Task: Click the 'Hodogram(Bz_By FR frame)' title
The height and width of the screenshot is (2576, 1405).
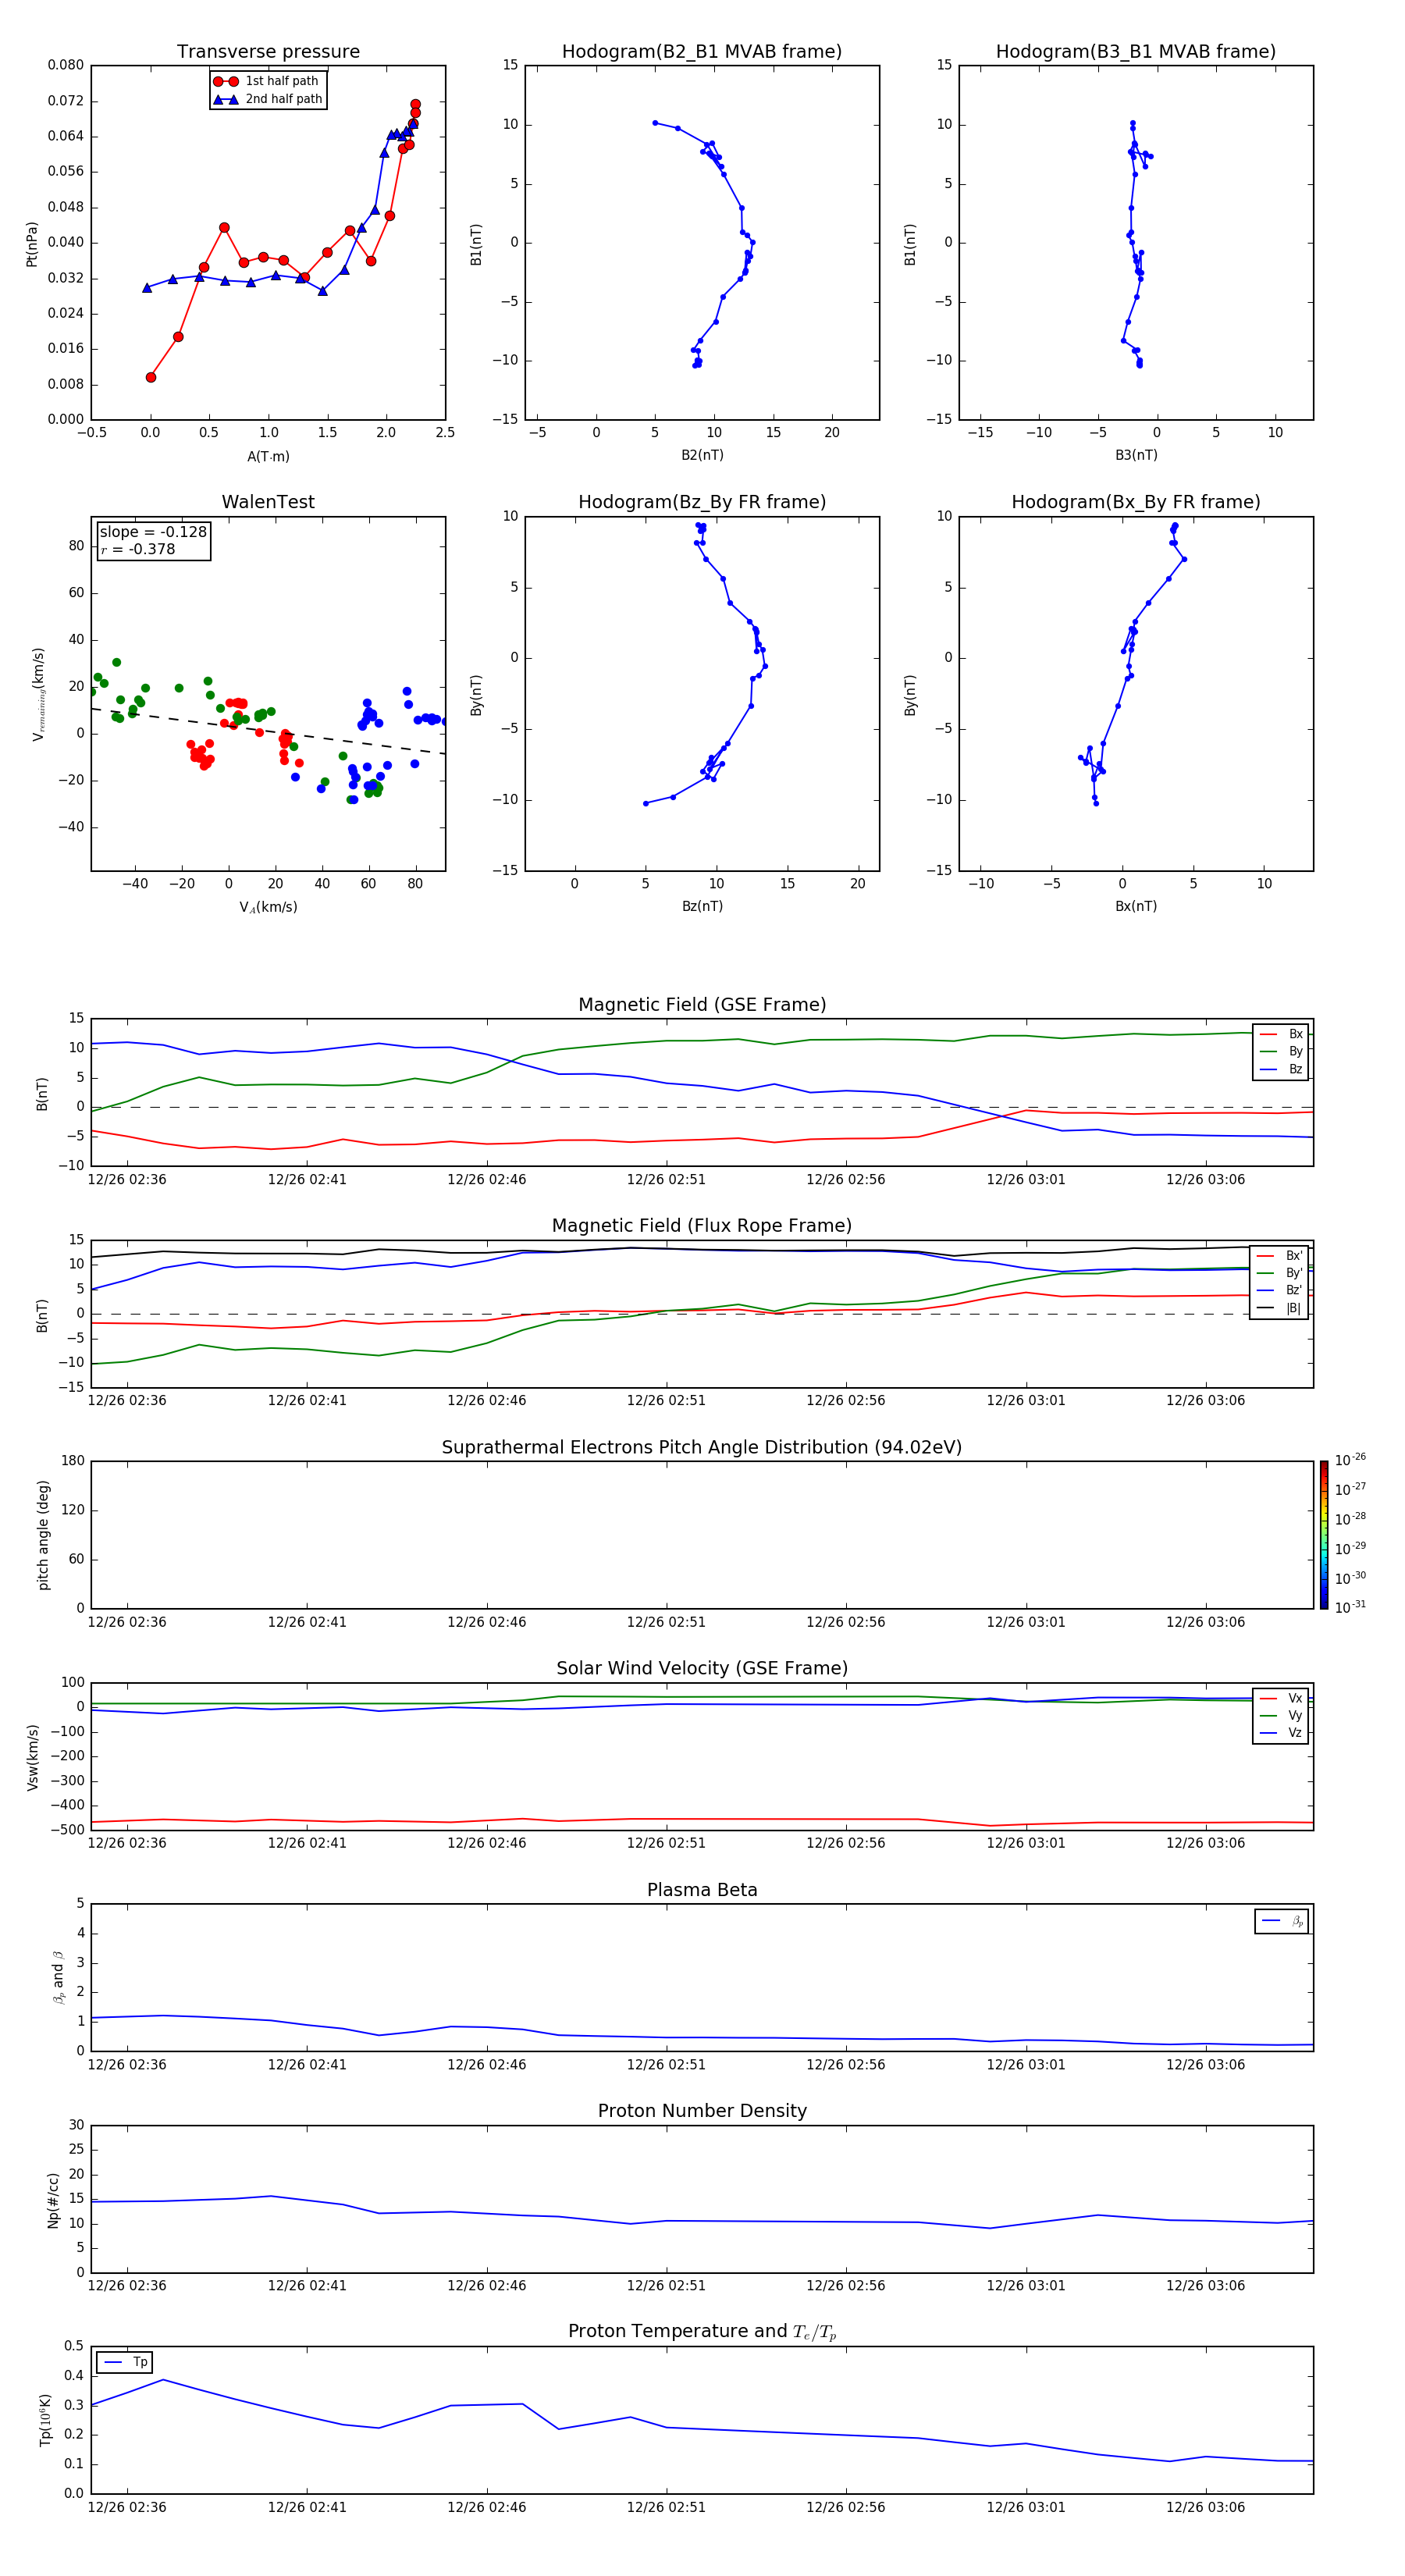Action: click(x=701, y=502)
